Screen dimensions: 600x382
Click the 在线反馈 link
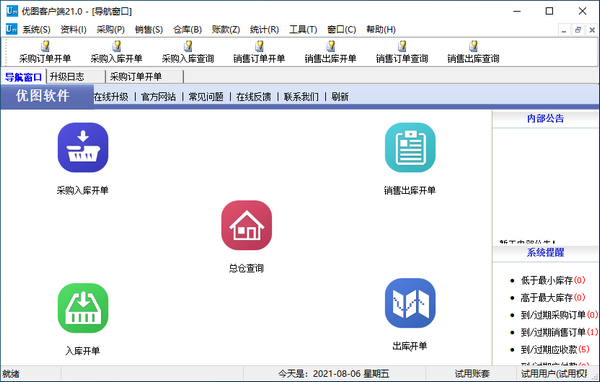[253, 97]
